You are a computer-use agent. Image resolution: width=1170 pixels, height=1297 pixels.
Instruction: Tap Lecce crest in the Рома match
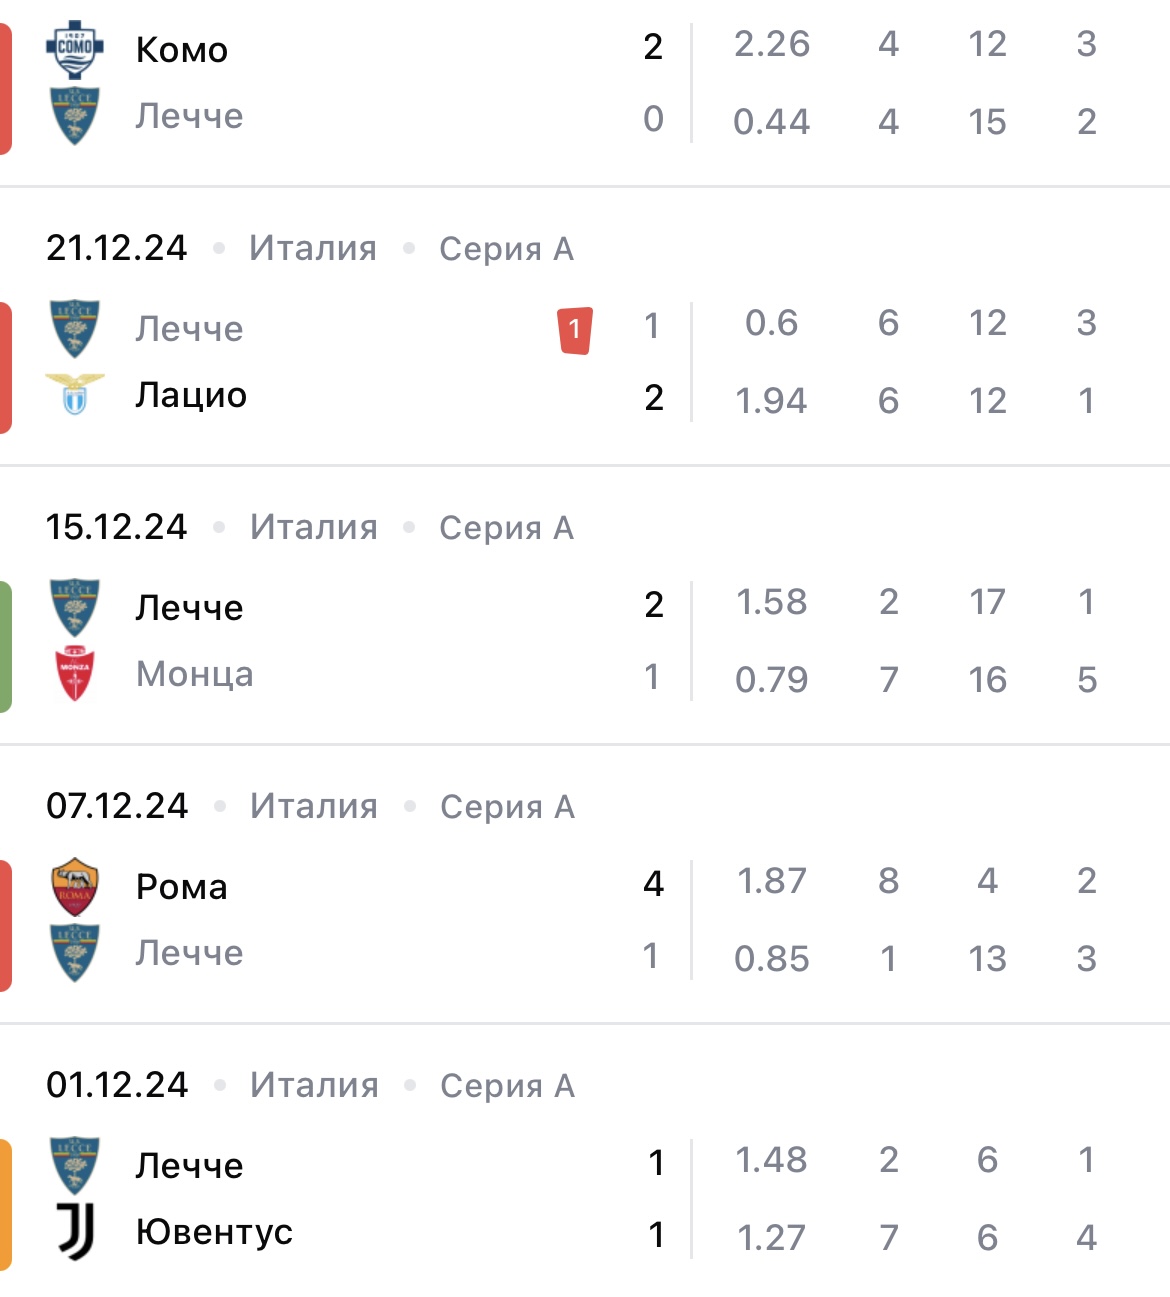coord(75,953)
